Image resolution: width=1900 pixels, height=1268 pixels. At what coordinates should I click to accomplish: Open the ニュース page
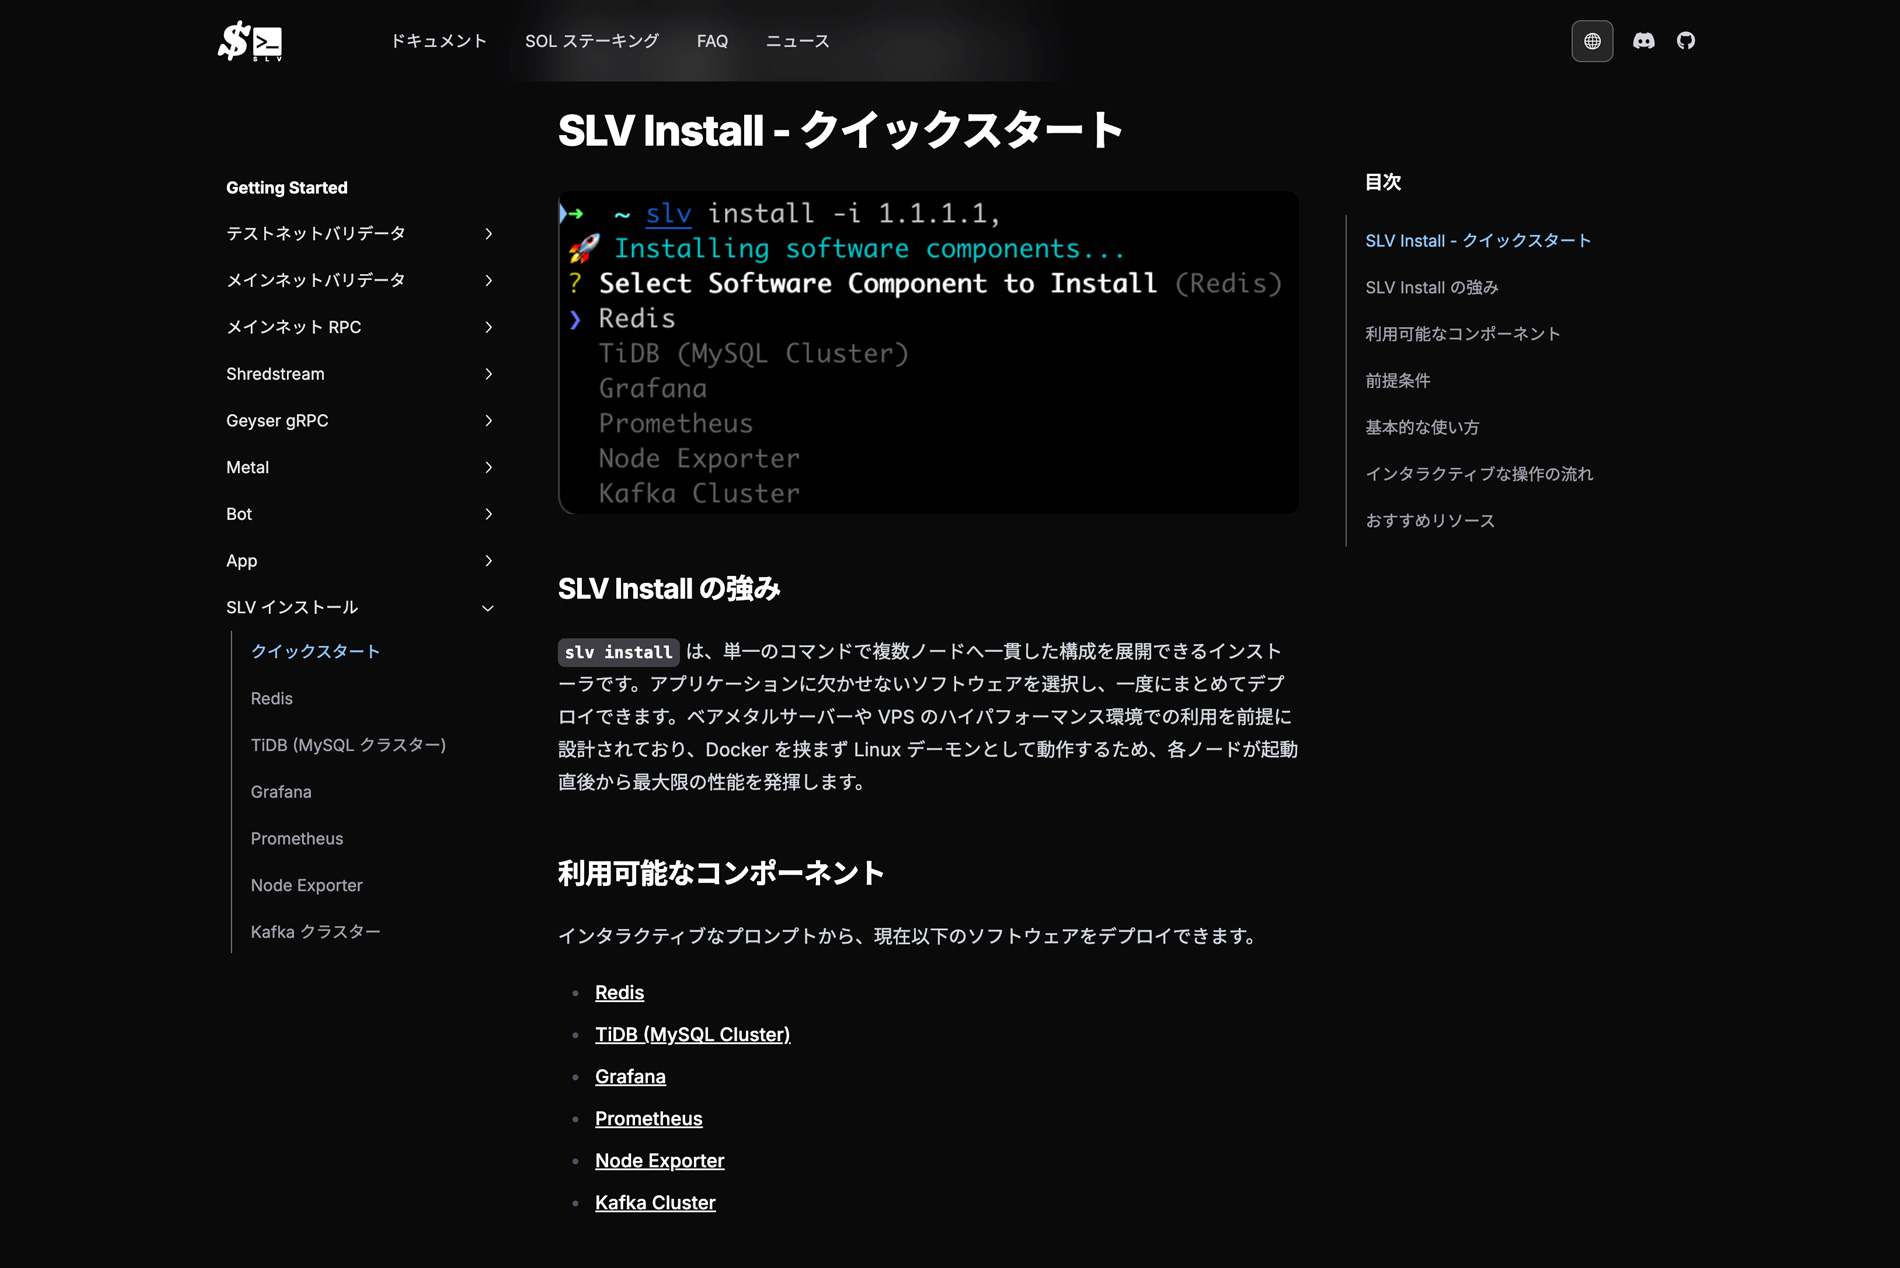tap(797, 41)
